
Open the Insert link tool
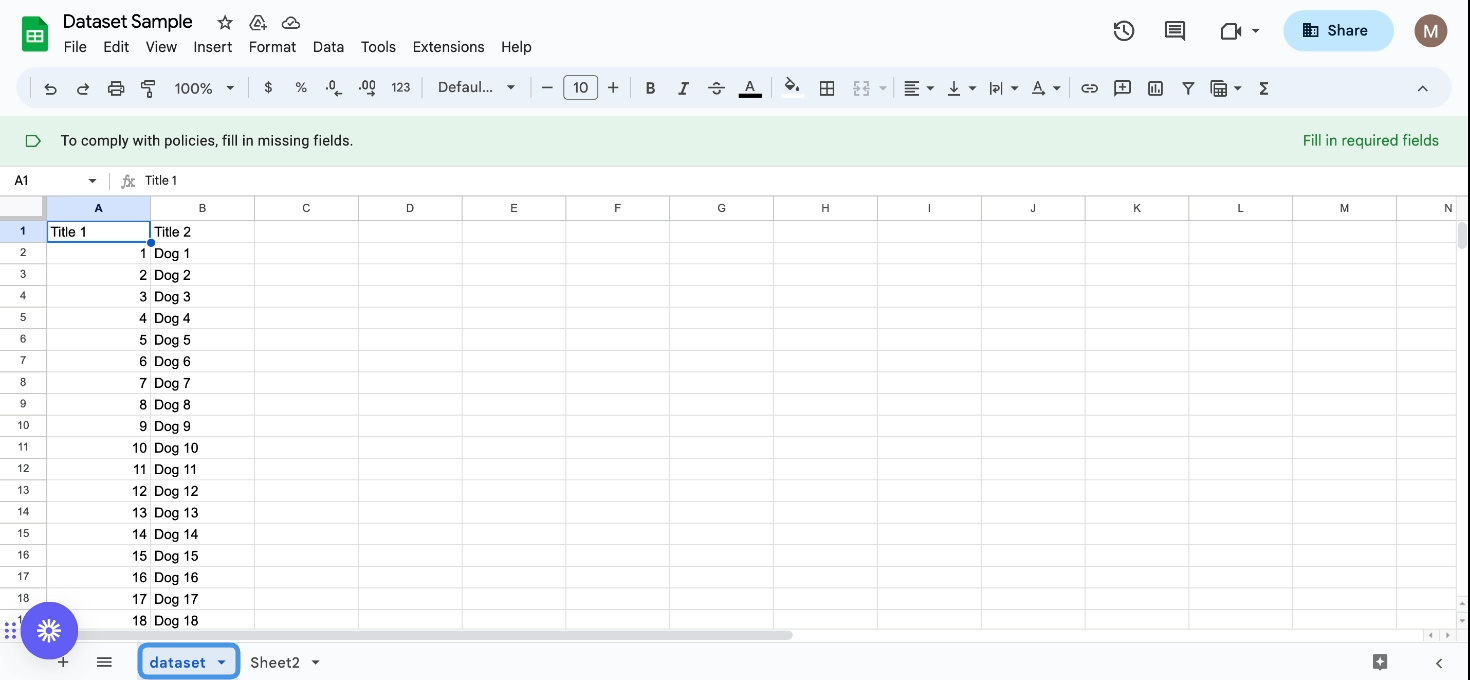pyautogui.click(x=1089, y=88)
